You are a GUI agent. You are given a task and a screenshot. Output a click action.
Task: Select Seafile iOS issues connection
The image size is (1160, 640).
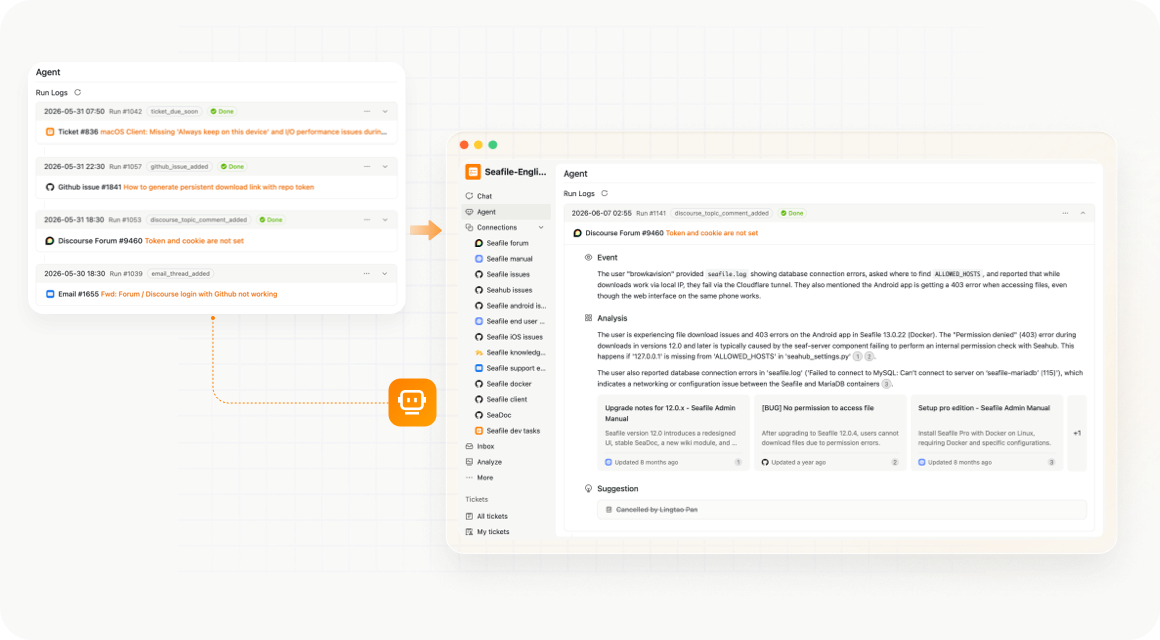(514, 337)
